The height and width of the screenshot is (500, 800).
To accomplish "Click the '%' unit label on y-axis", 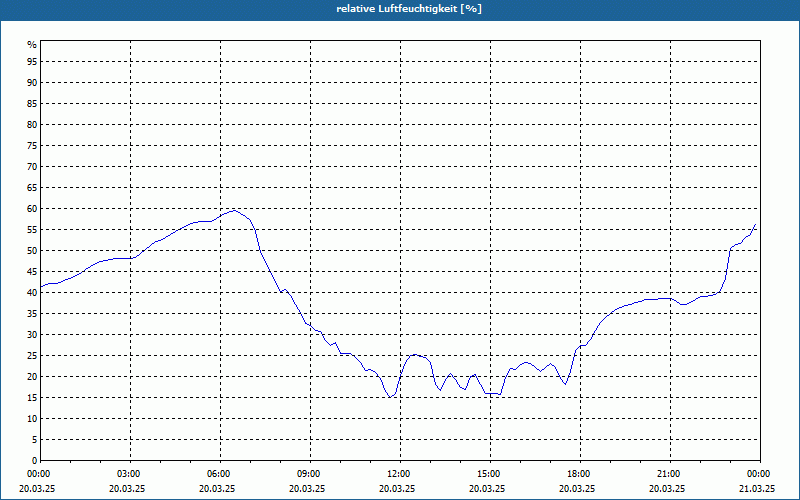I will pos(32,45).
